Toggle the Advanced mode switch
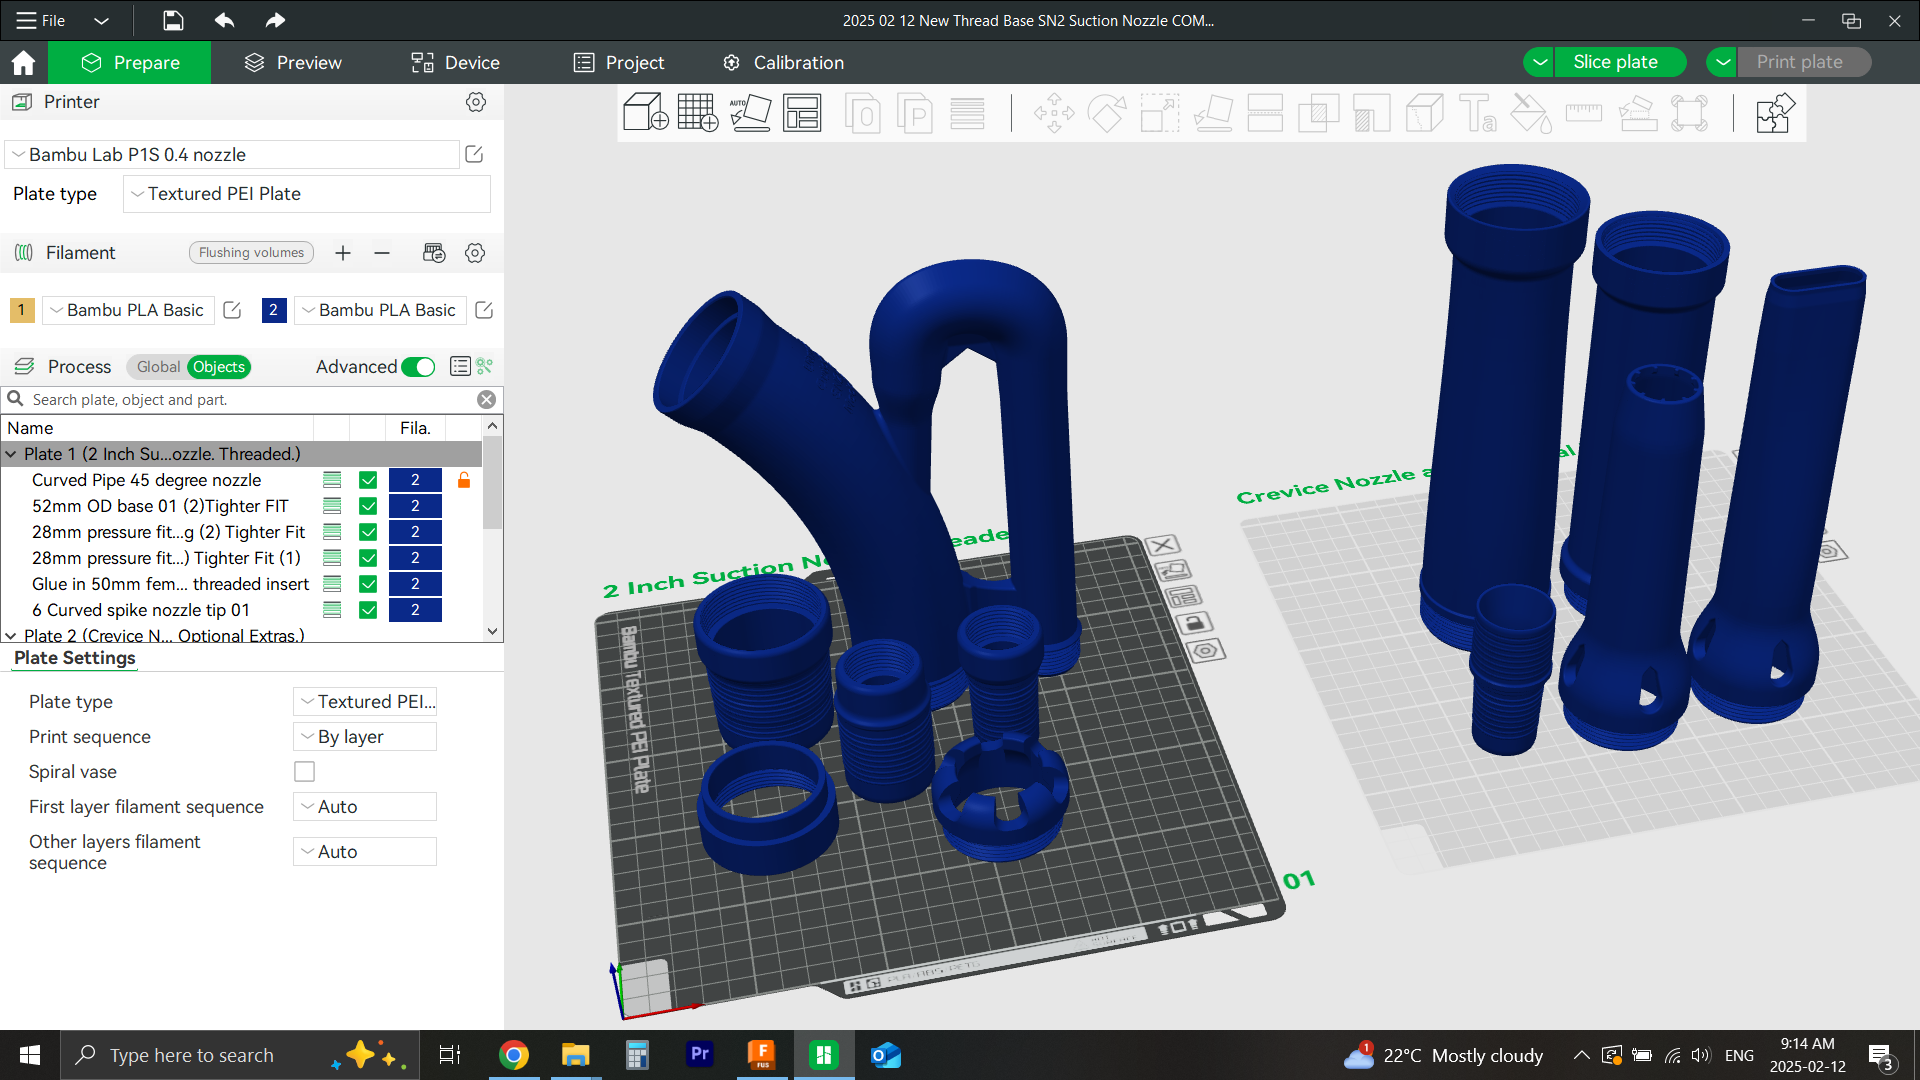Screen dimensions: 1920x1080 coord(418,367)
